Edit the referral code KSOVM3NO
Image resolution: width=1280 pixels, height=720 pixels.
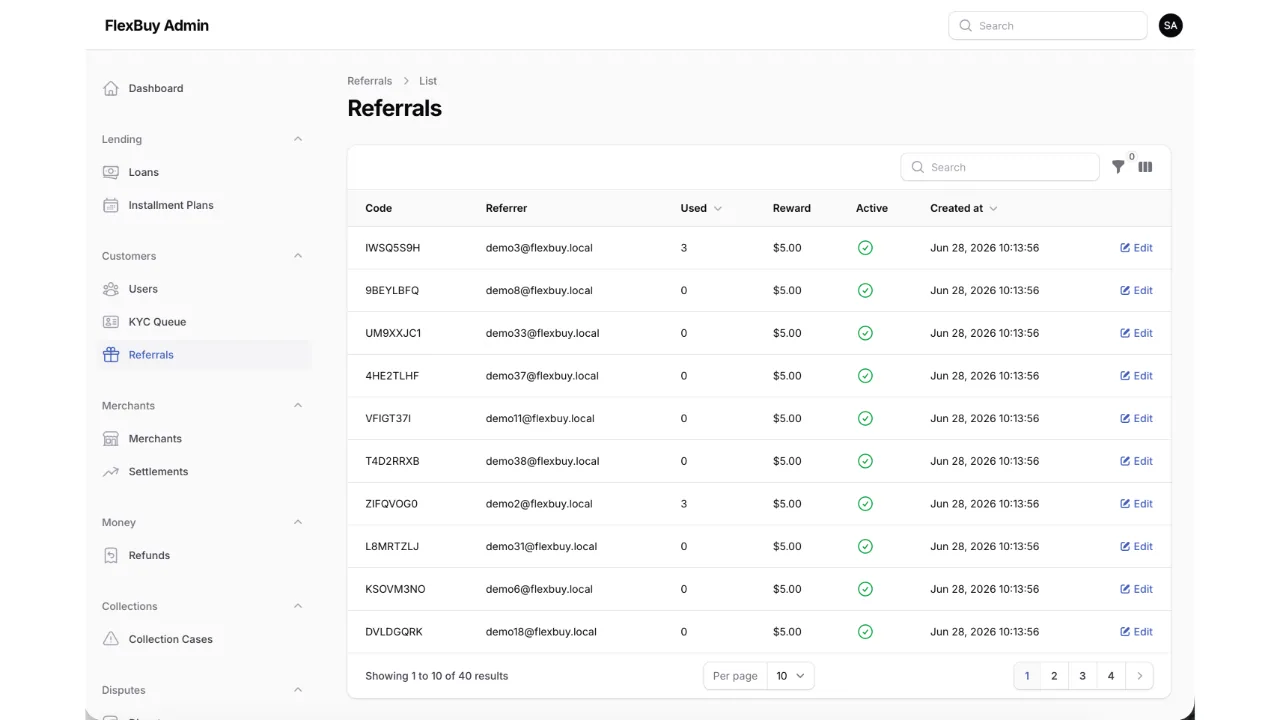point(1136,589)
